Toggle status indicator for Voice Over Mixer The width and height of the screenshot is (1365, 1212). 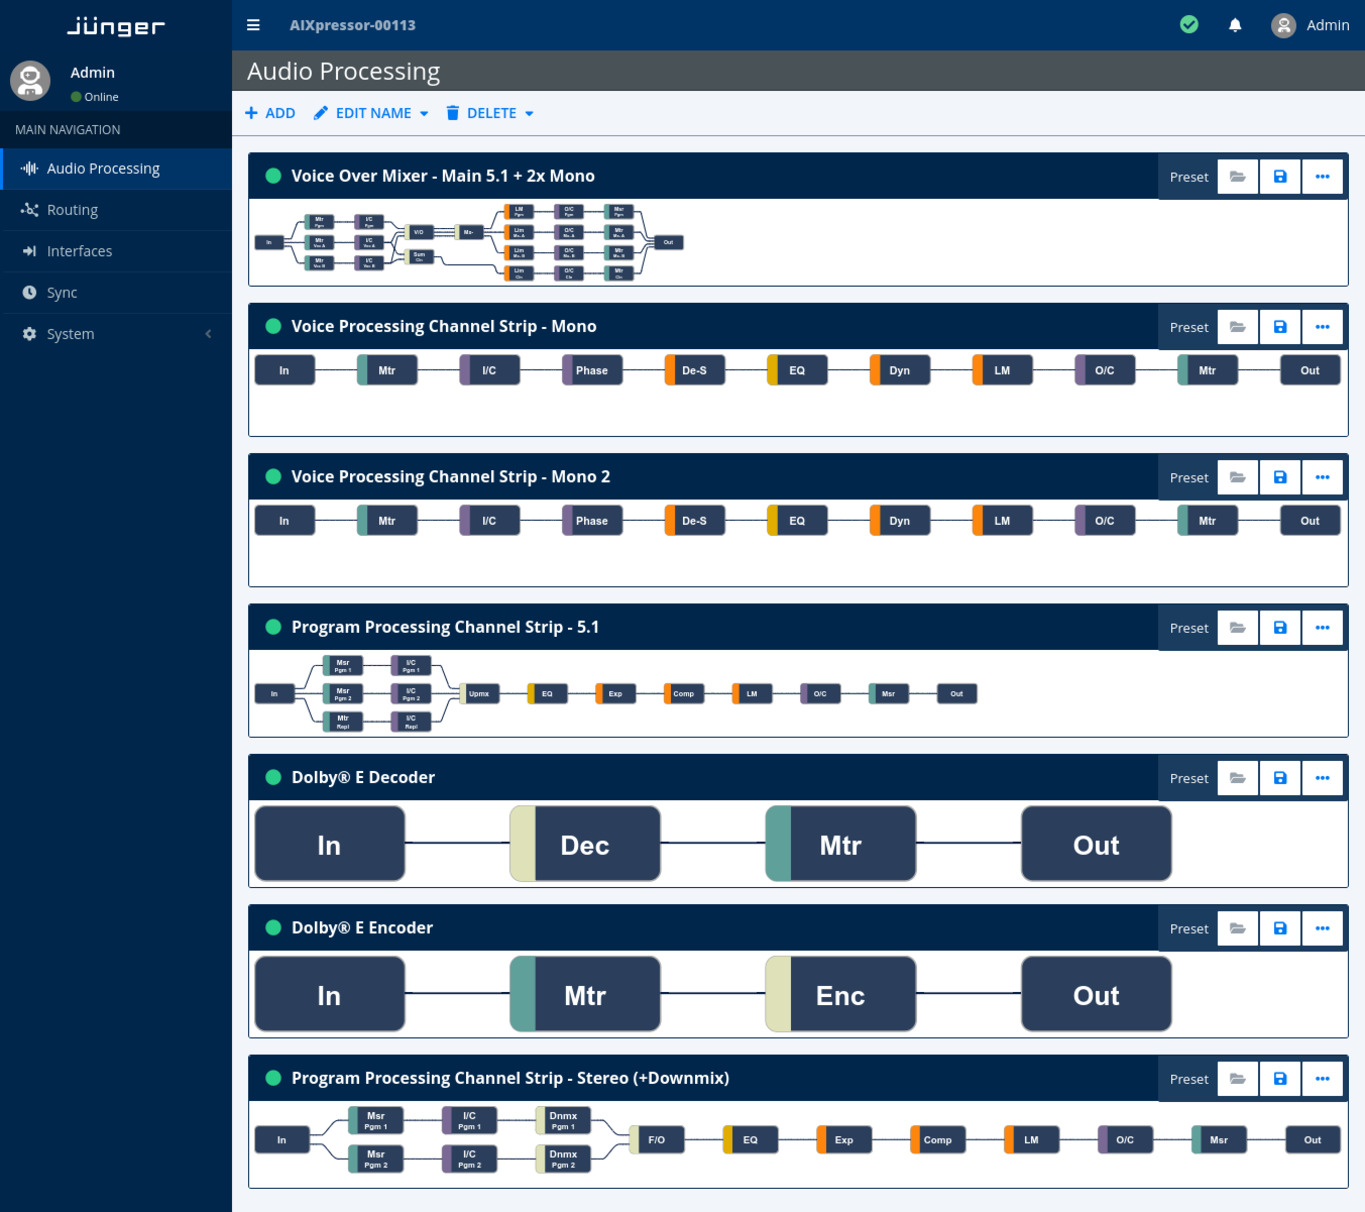pyautogui.click(x=271, y=175)
